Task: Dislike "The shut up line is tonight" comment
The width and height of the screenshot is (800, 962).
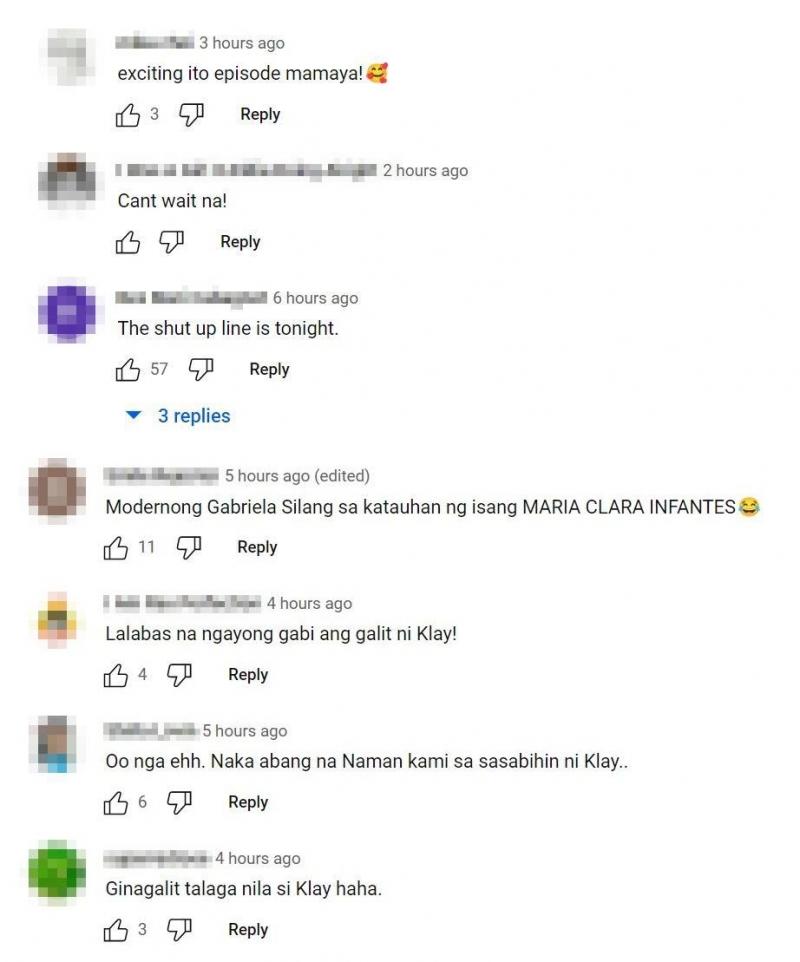Action: pos(201,370)
